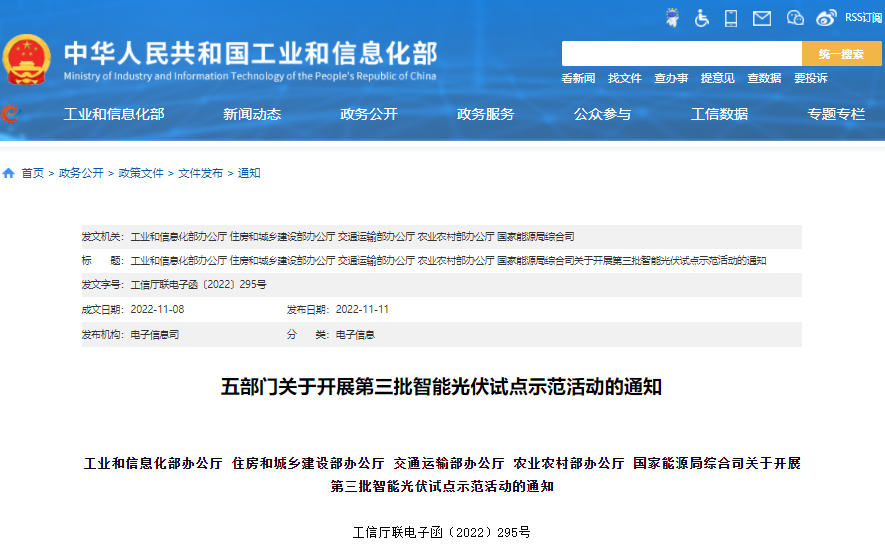This screenshot has height=547, width=885.
Task: Click the national emblem logo
Action: click(27, 60)
